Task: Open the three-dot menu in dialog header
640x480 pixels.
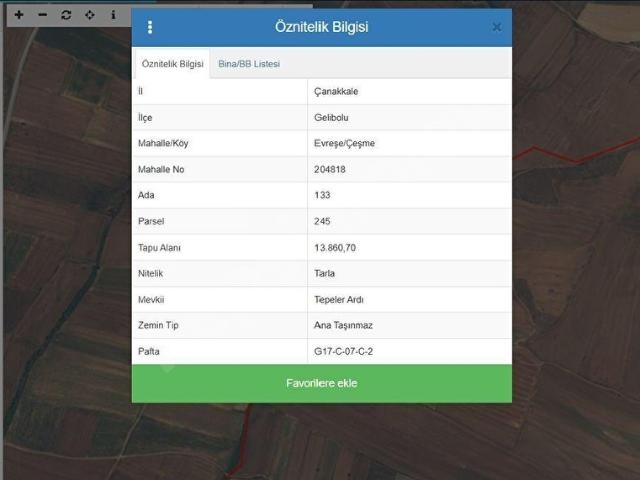Action: pos(150,27)
